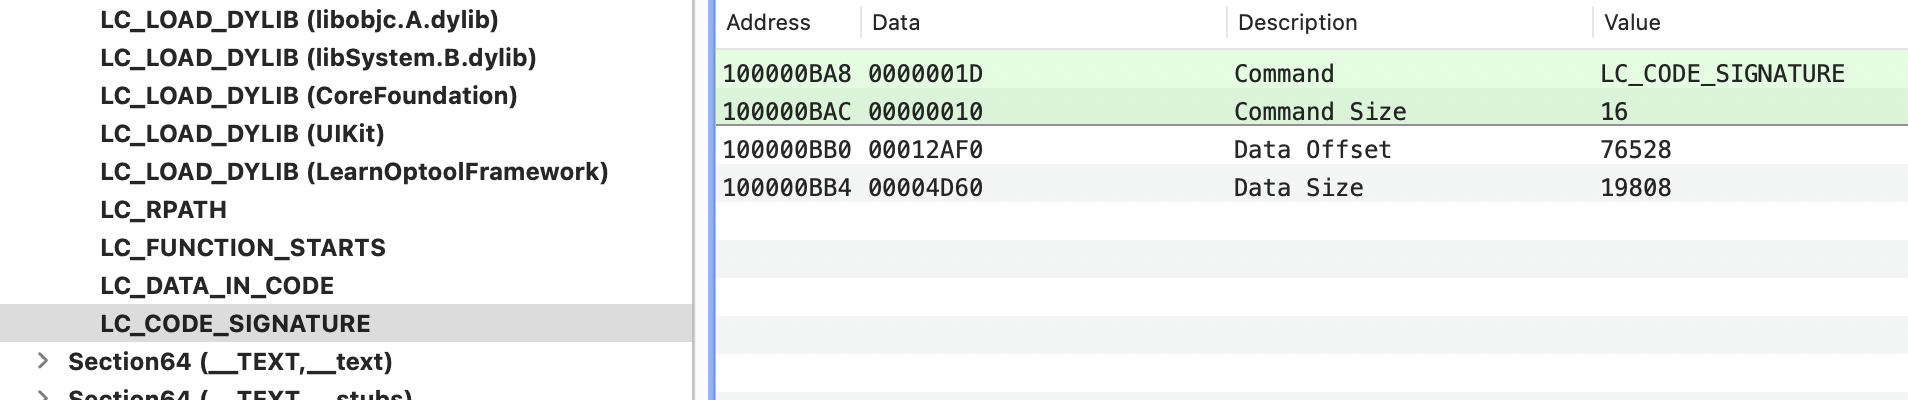Viewport: 1908px width, 400px height.
Task: Select the Data Size row with 19808
Action: [x=1312, y=187]
